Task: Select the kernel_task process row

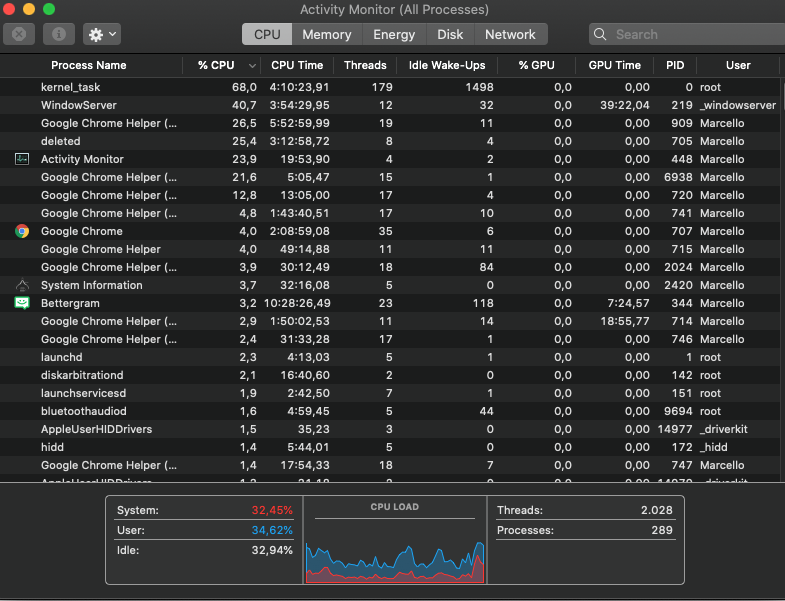Action: coord(390,87)
